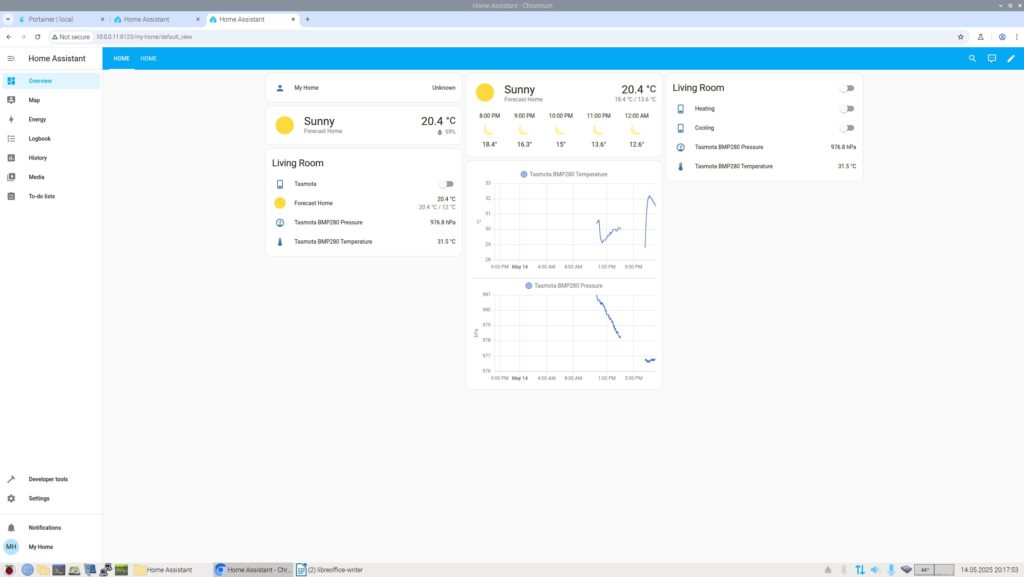Image resolution: width=1024 pixels, height=577 pixels.
Task: Open Settings in the Home Assistant sidebar
Action: (x=51, y=499)
